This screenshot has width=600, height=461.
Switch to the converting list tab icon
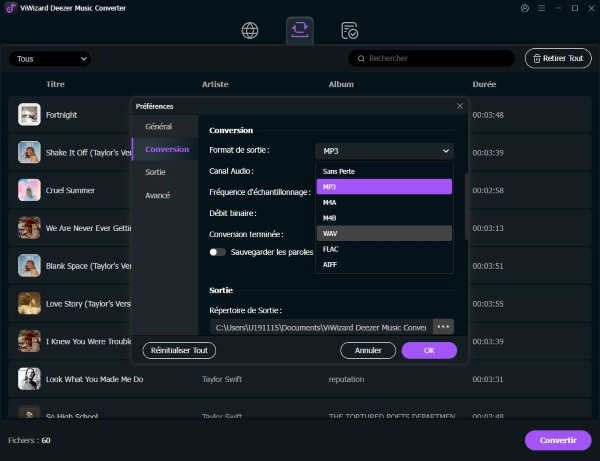tap(300, 30)
